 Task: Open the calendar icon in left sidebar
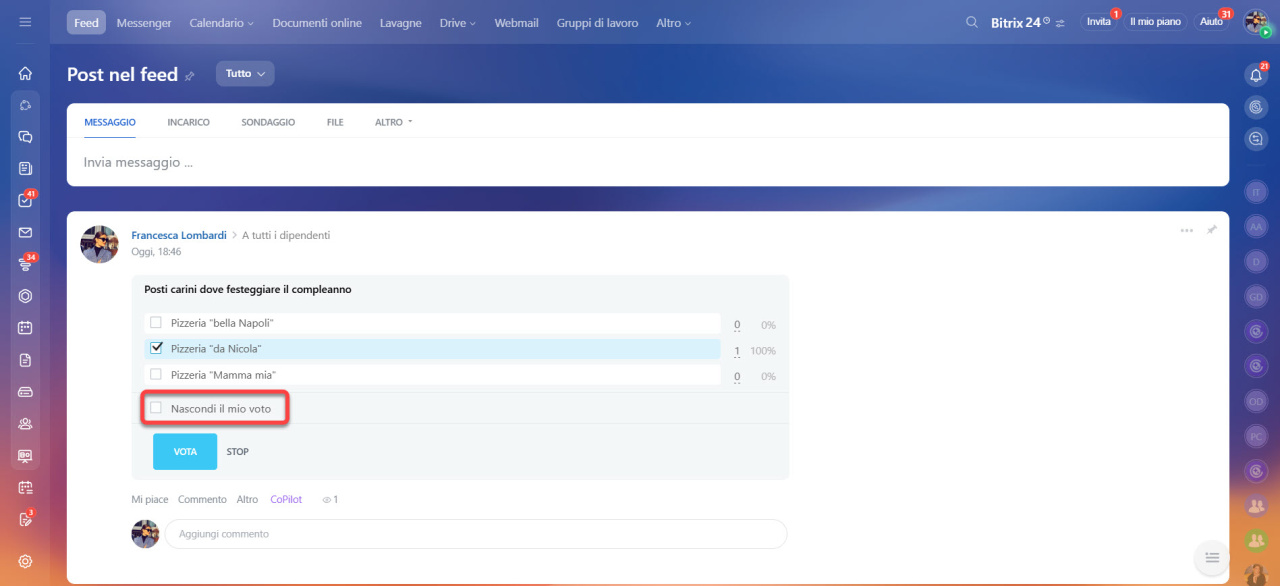tap(25, 328)
